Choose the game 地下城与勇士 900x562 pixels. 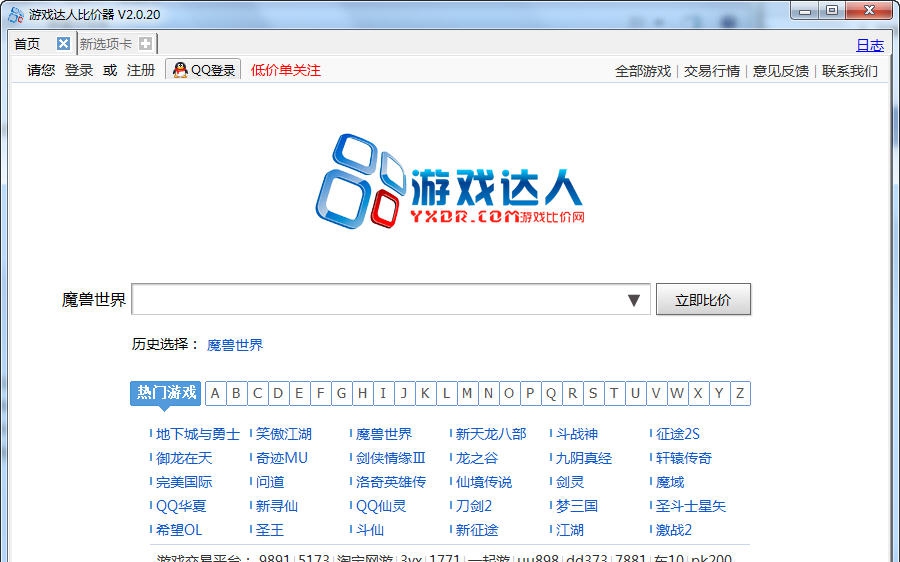click(x=198, y=434)
